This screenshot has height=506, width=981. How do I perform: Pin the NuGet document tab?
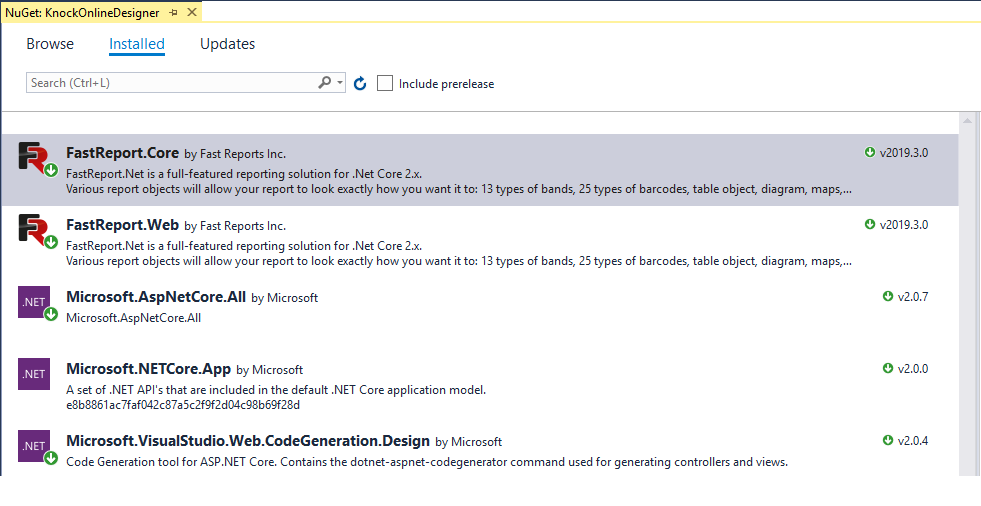click(173, 13)
